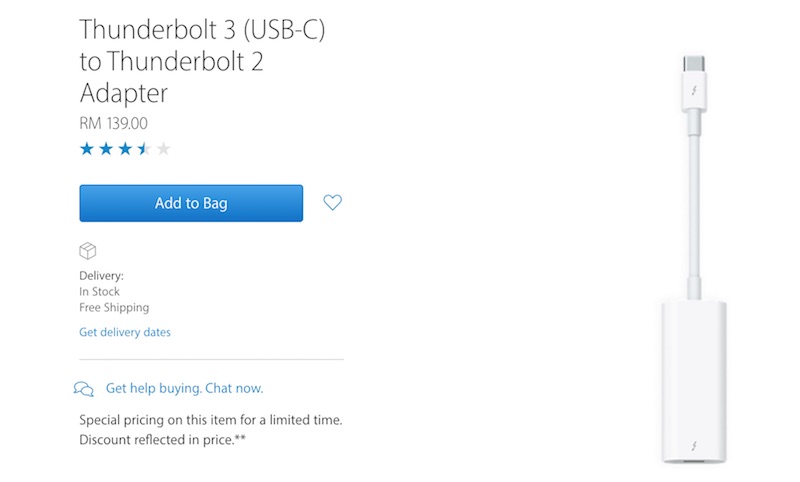Viewport: 800px width, 482px height.
Task: Start chat via Get help buying link
Action: 185,388
